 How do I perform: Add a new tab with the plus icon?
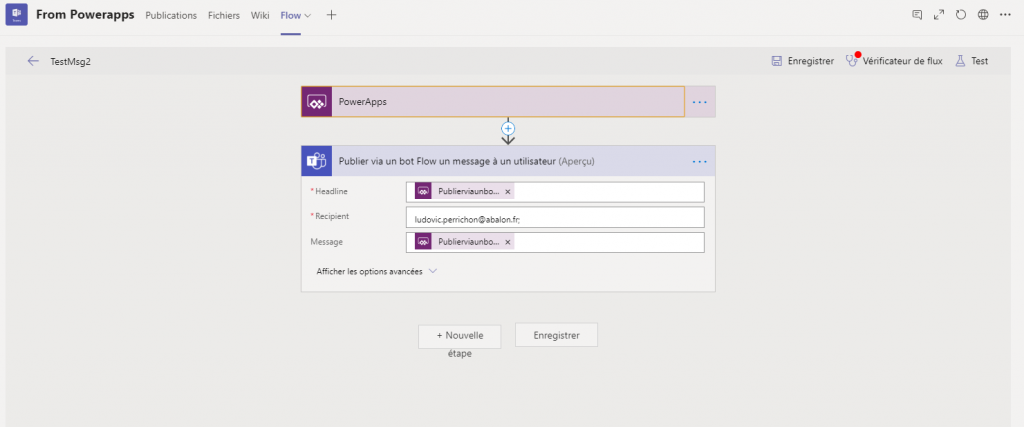pyautogui.click(x=331, y=15)
